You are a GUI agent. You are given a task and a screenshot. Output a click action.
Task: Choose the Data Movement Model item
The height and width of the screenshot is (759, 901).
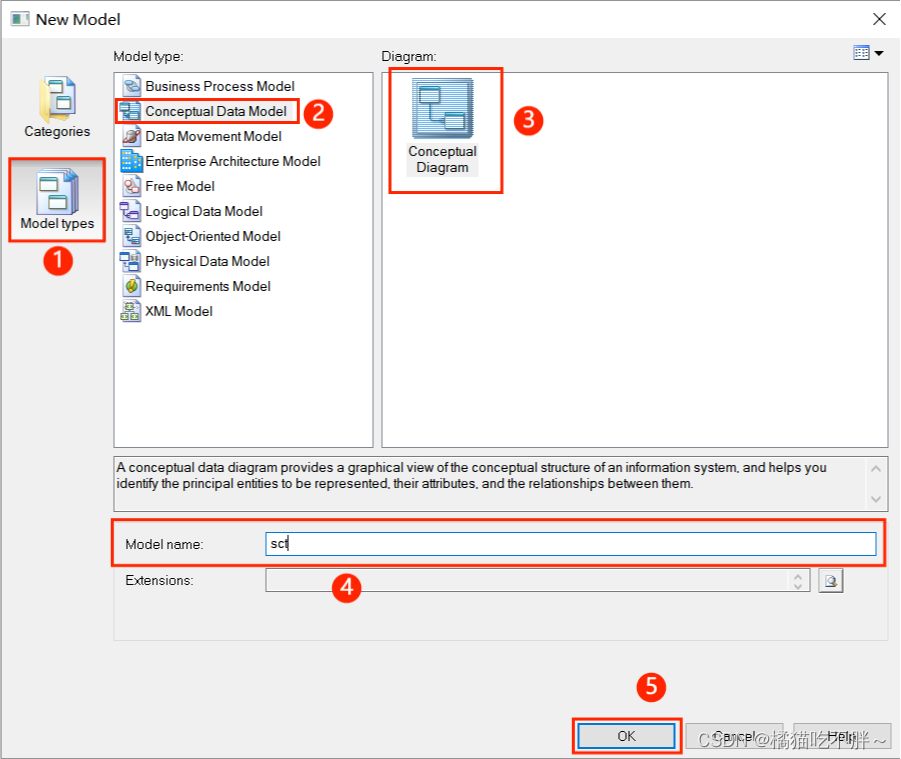click(213, 136)
